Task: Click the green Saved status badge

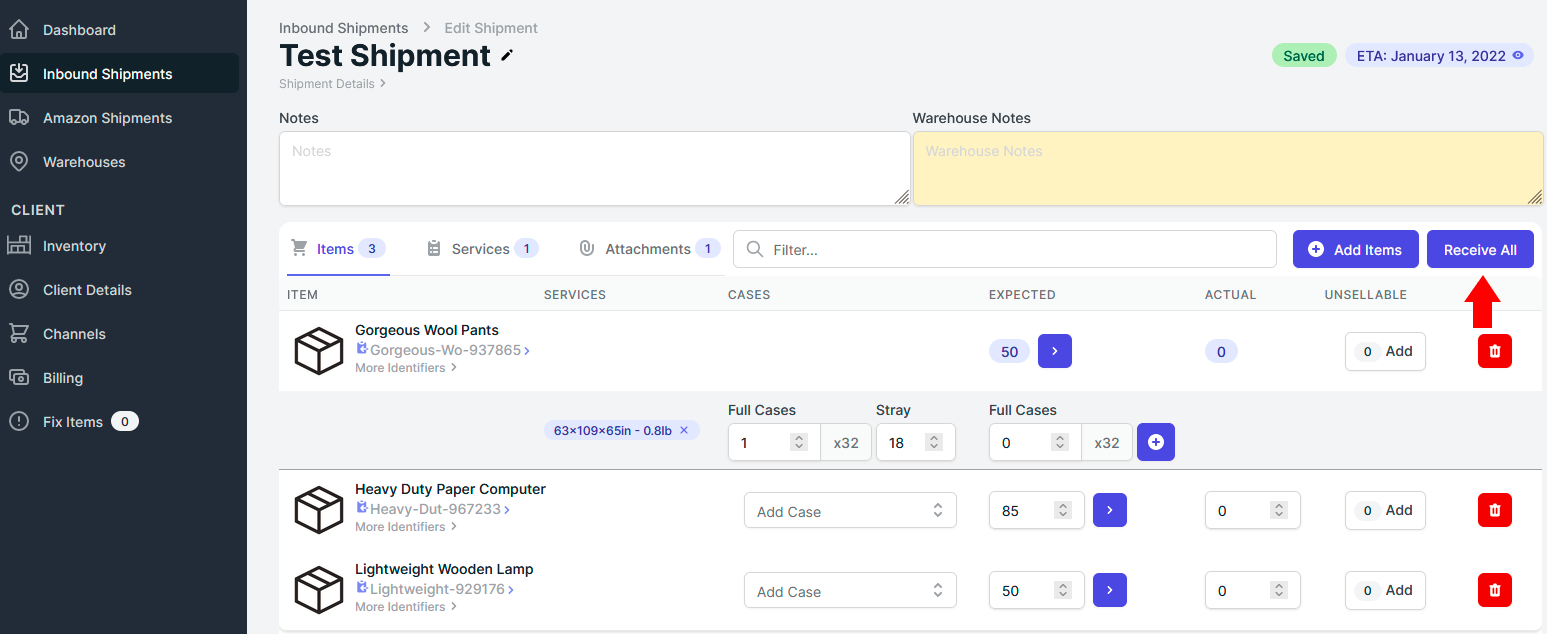Action: pos(1304,56)
